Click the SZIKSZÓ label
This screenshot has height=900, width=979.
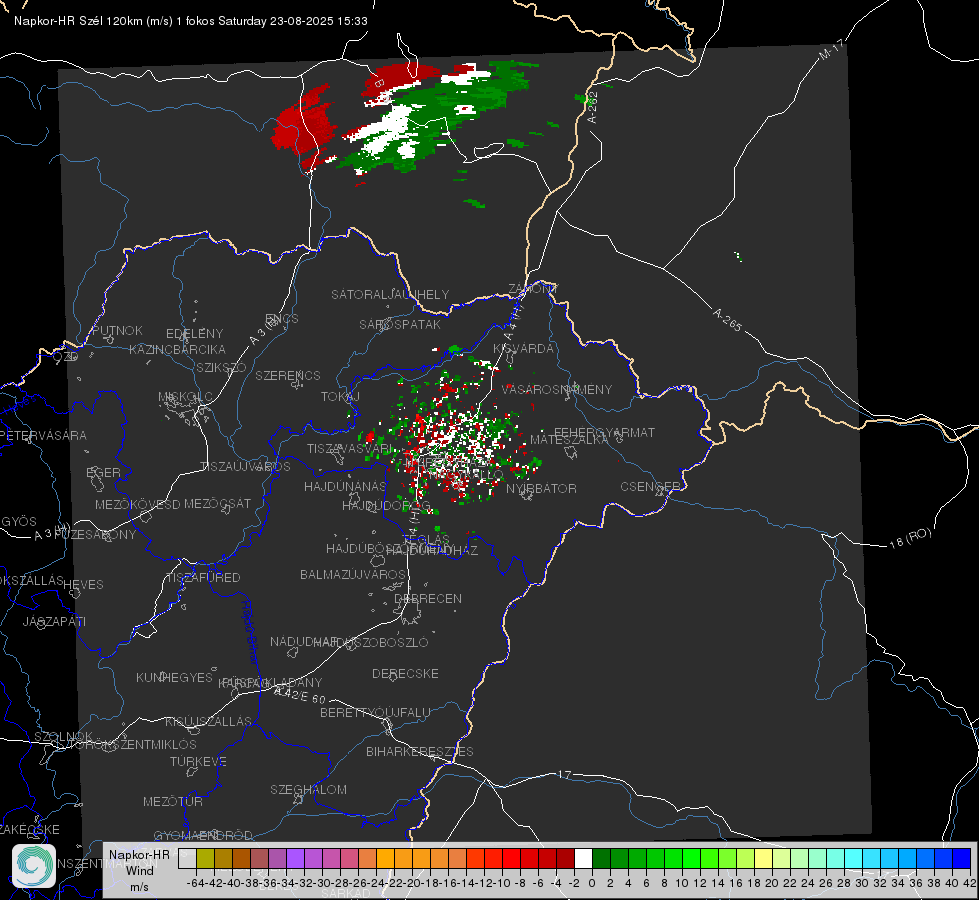coord(221,367)
